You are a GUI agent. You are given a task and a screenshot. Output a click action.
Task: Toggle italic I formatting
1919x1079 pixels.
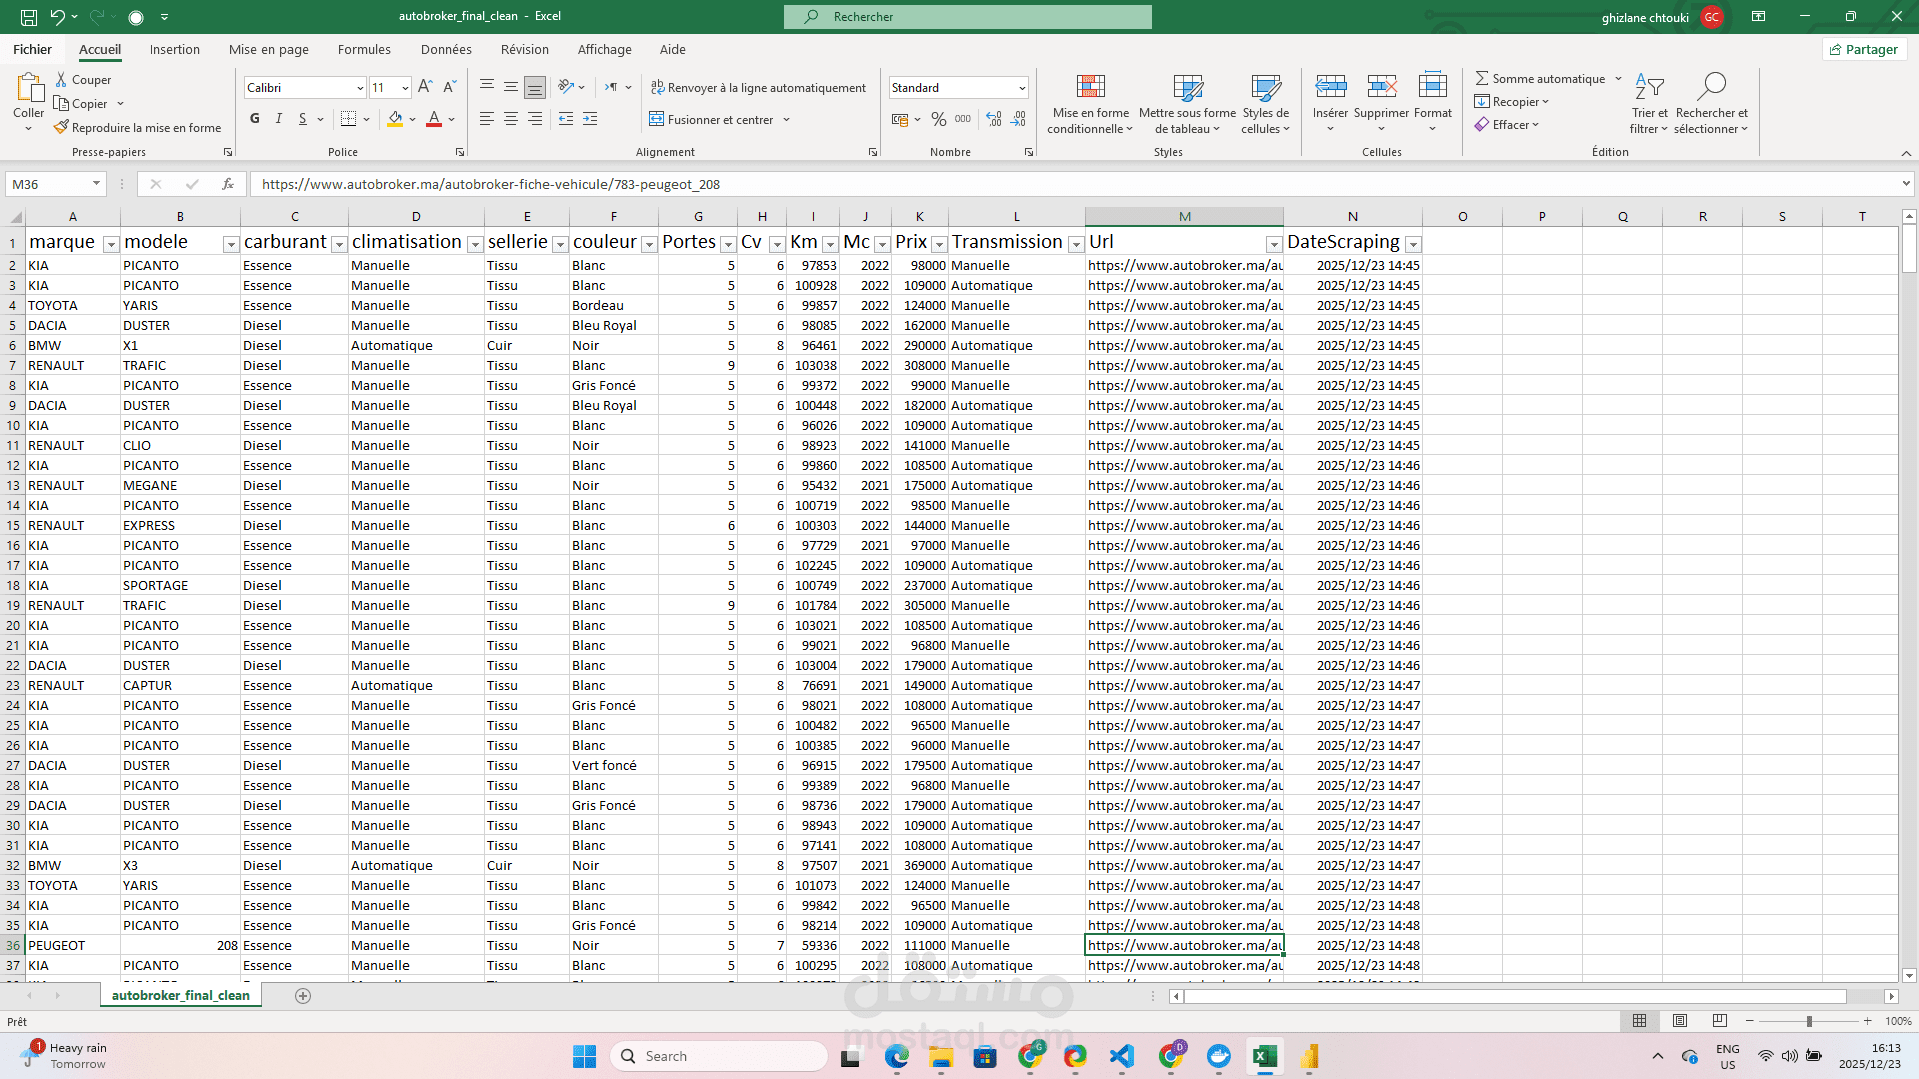tap(279, 119)
